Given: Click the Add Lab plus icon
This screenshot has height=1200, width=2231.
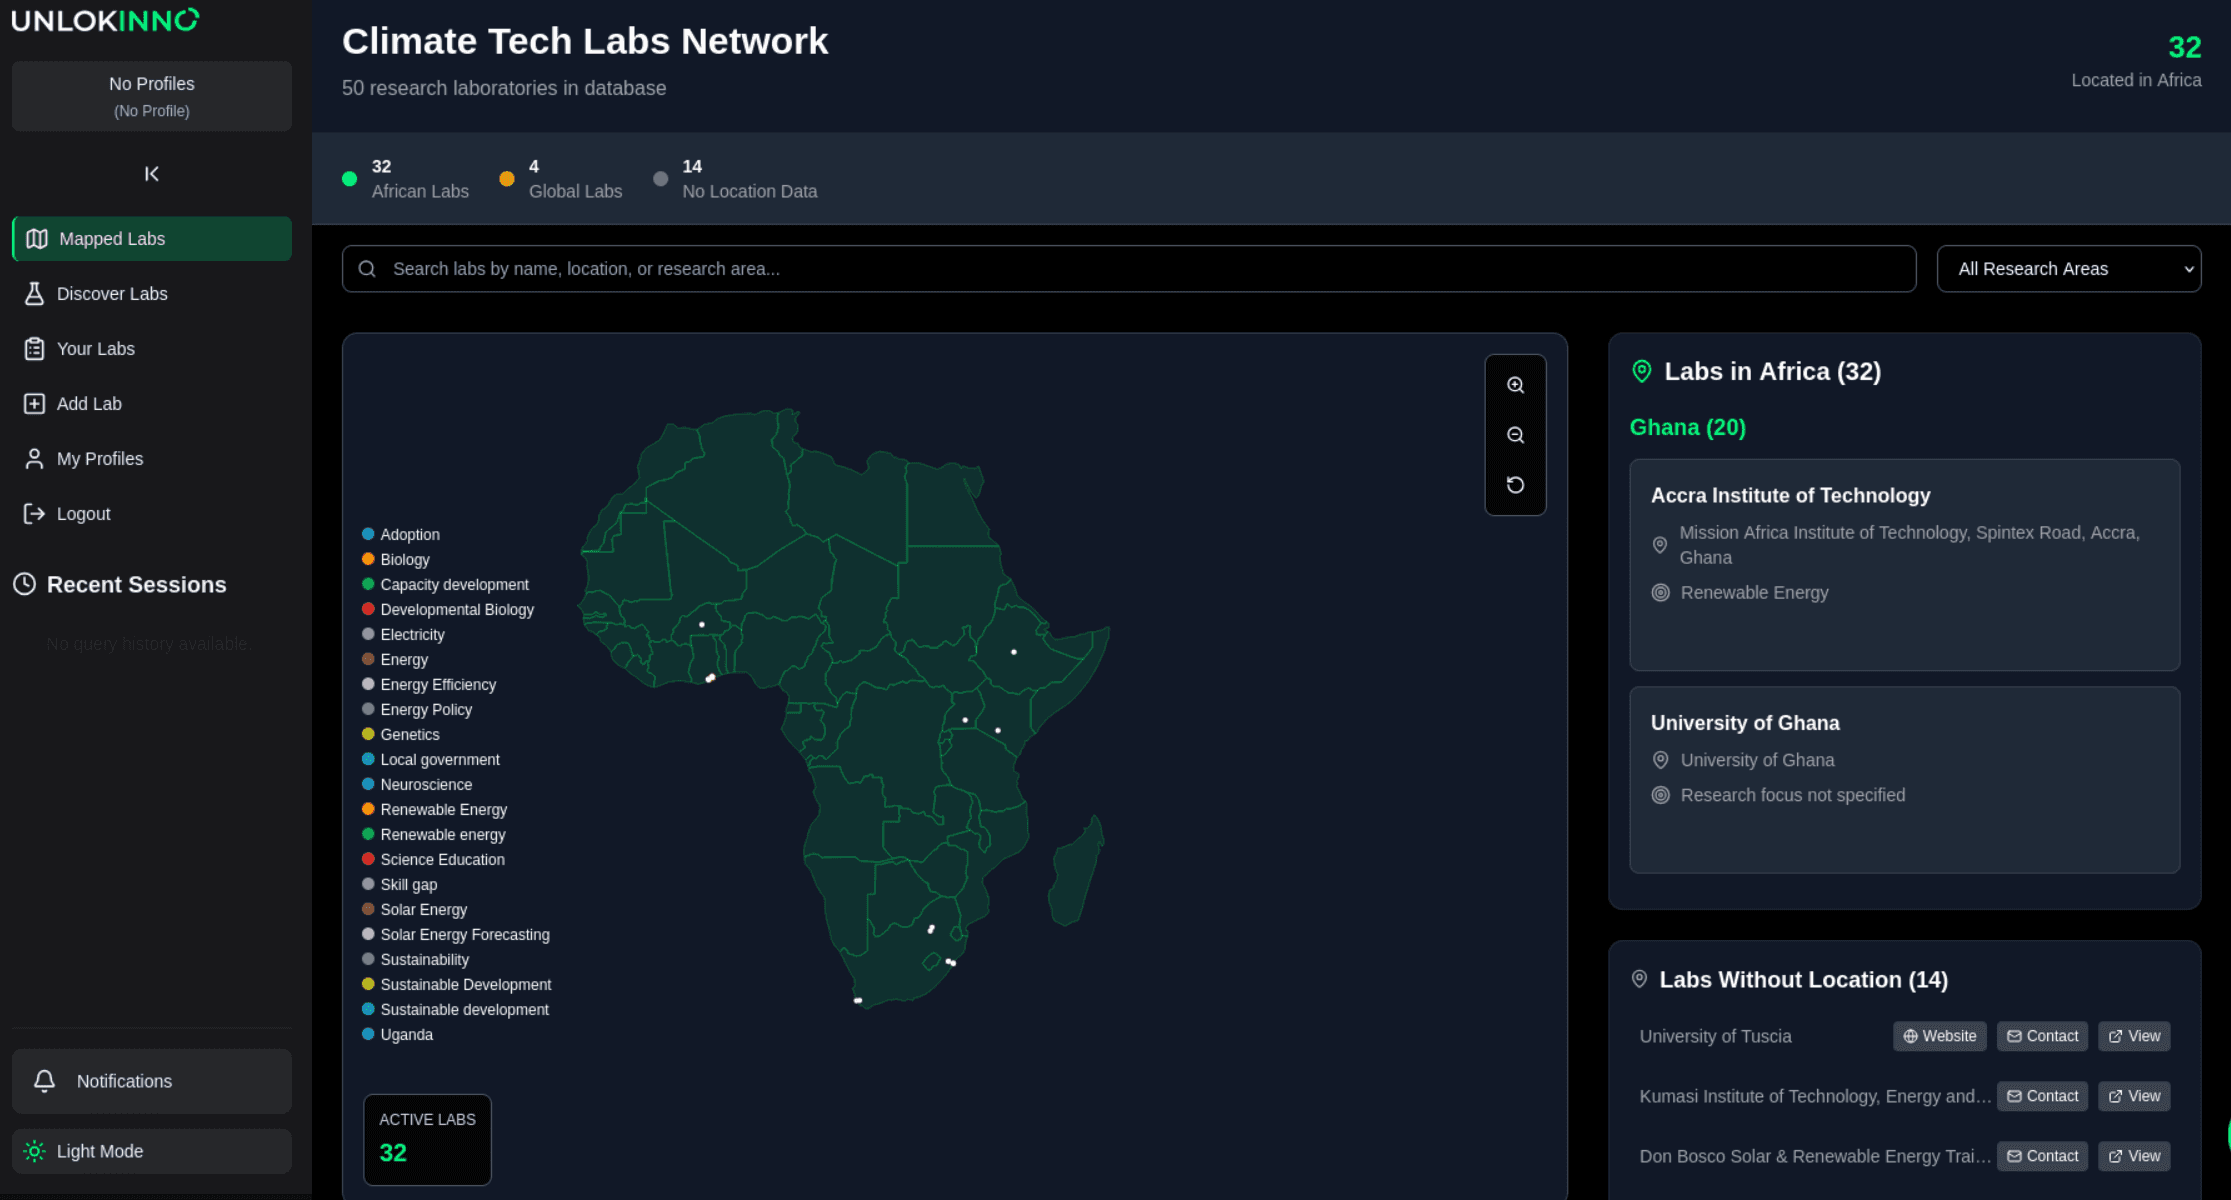Looking at the screenshot, I should click(x=34, y=404).
